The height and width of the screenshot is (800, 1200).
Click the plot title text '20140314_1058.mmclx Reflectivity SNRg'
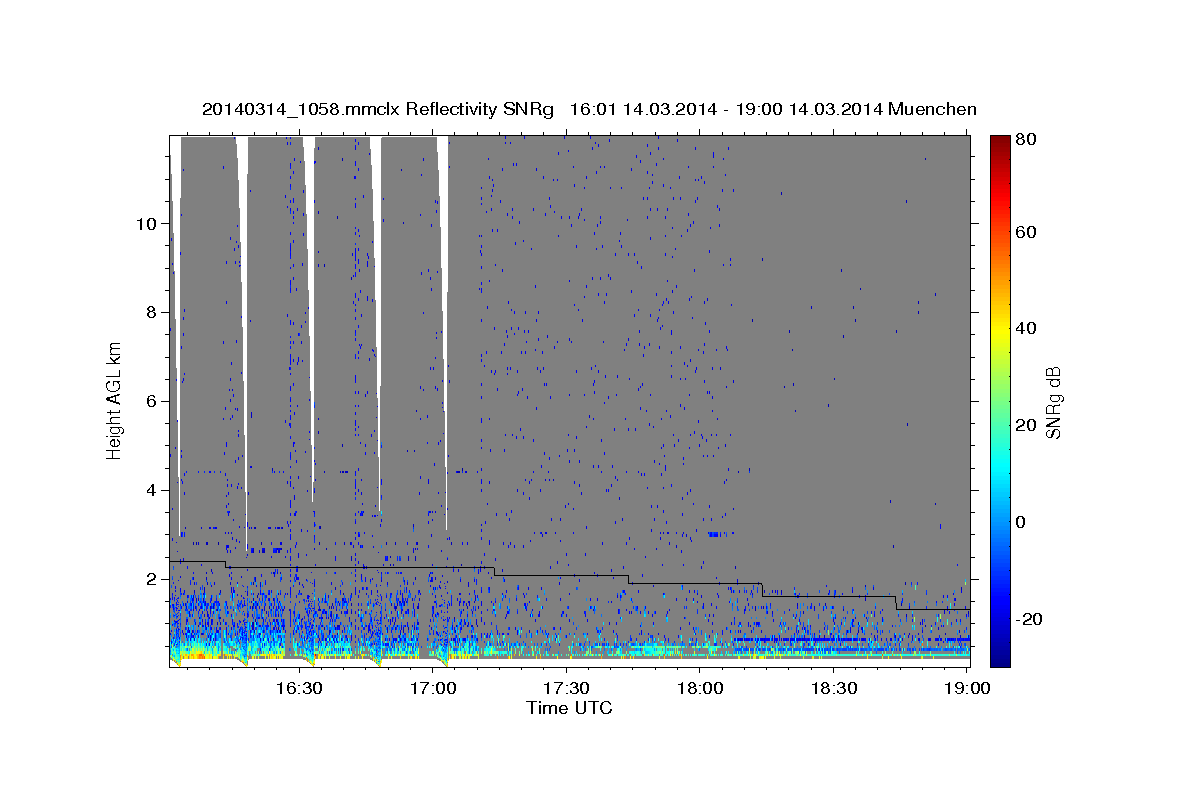coord(378,109)
